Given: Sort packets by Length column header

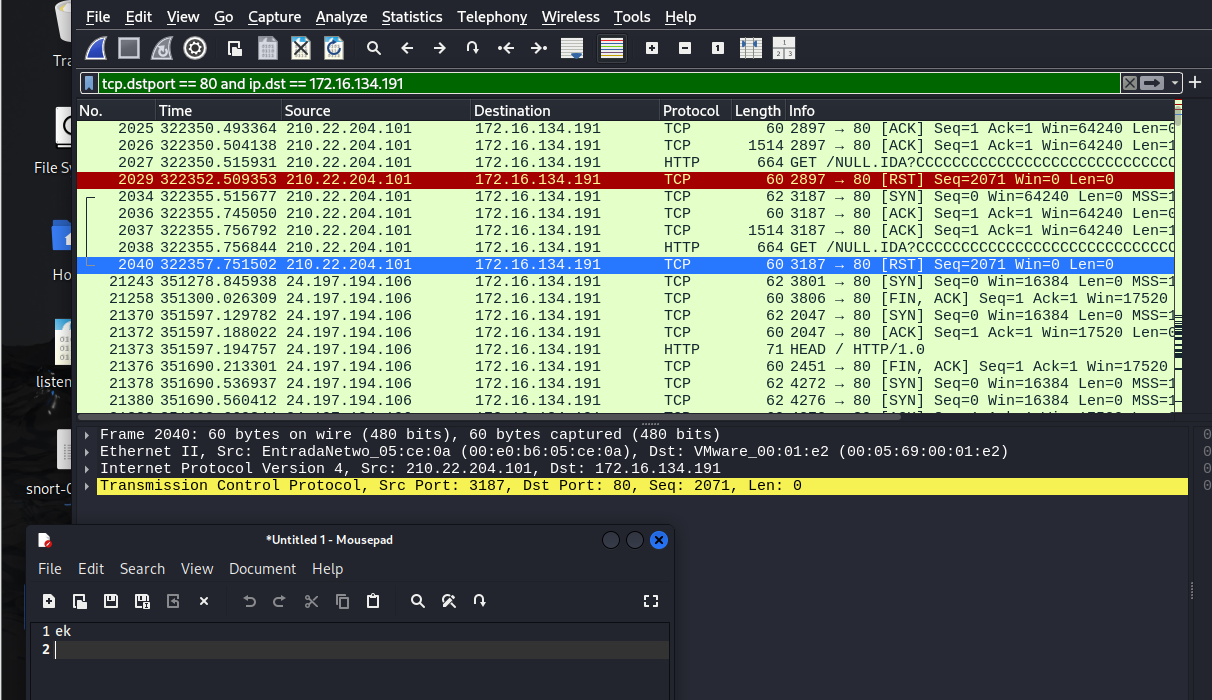Looking at the screenshot, I should click(757, 111).
